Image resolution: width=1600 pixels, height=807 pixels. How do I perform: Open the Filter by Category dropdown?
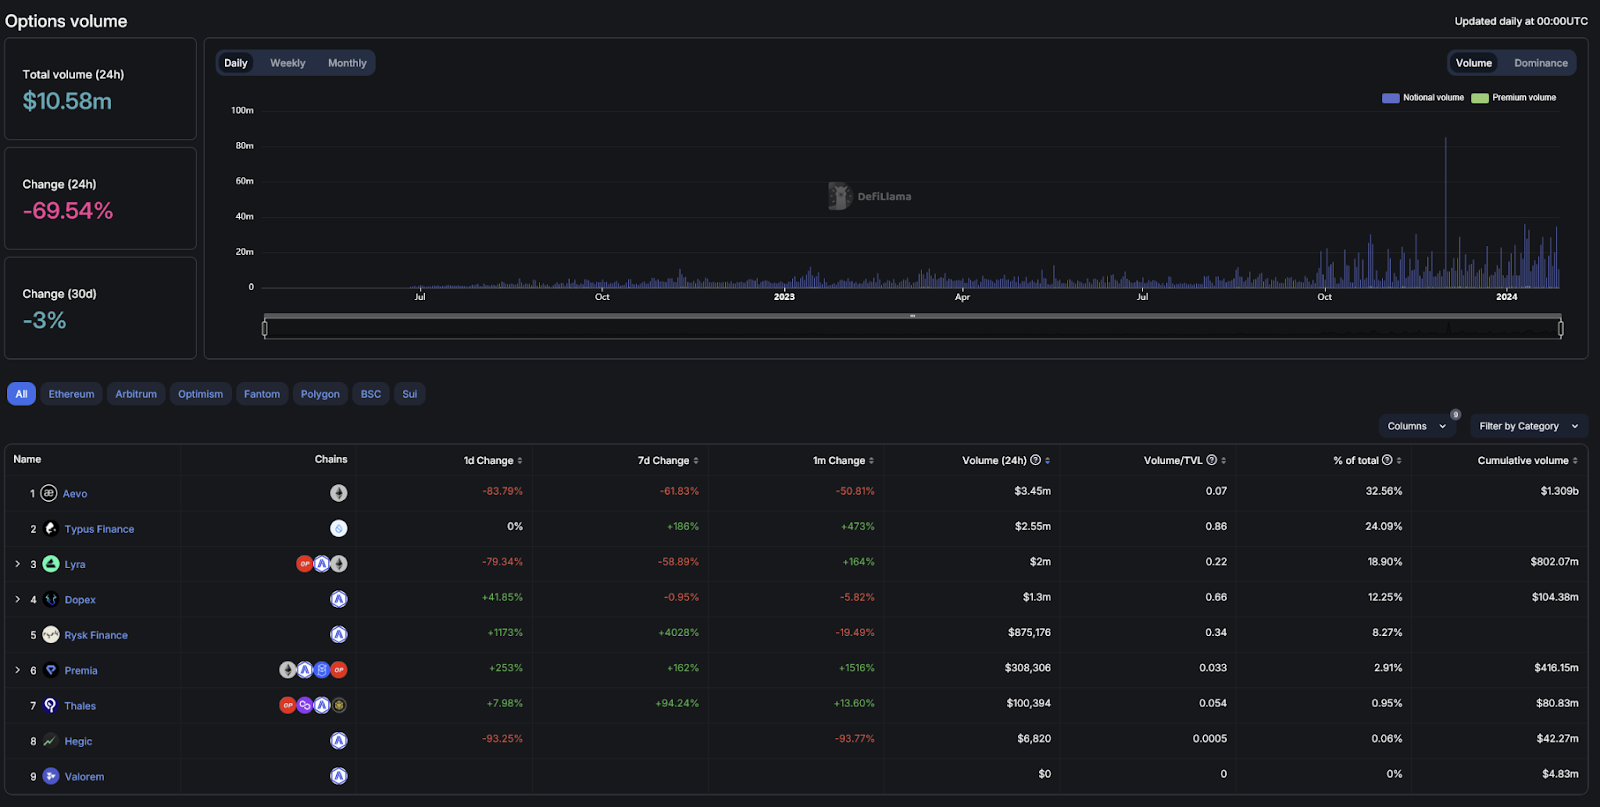pyautogui.click(x=1529, y=426)
